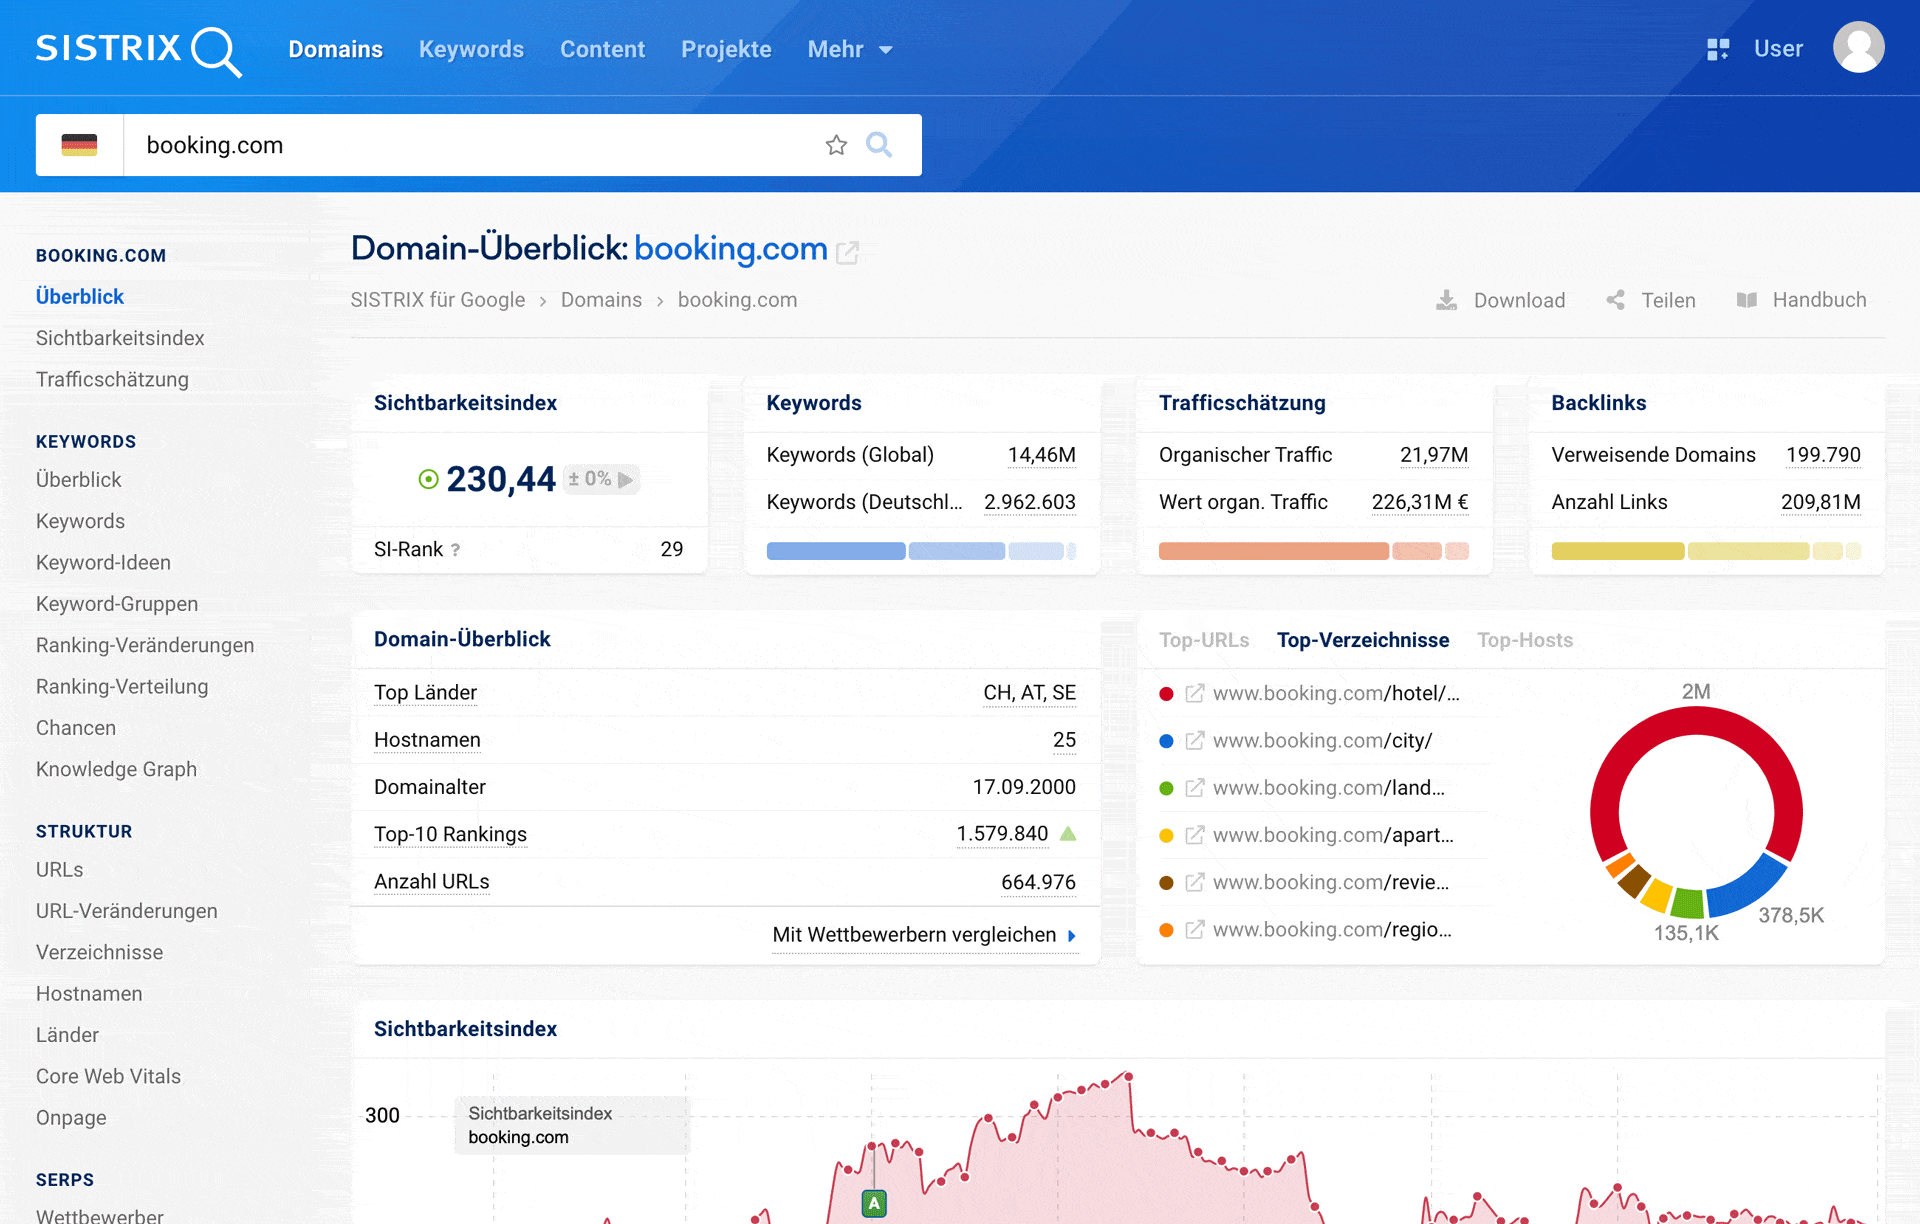Click the Download icon
Screen dimensions: 1920x1224
[1446, 300]
